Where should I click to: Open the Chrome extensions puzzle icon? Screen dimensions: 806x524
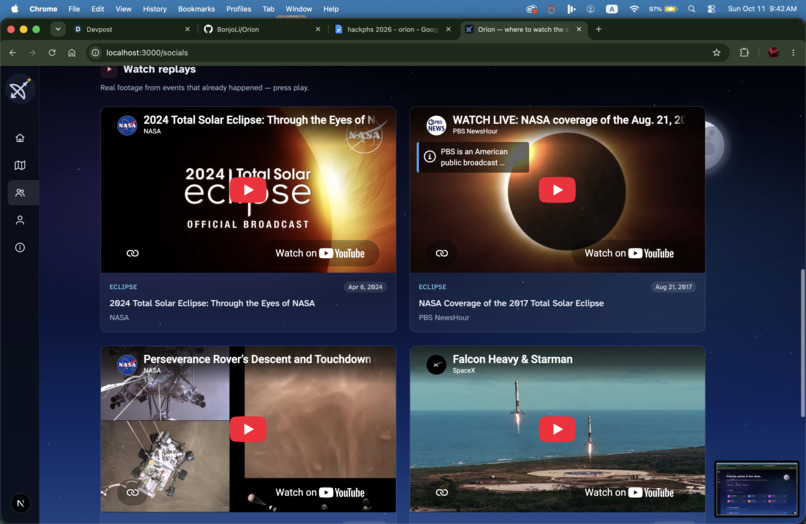point(744,52)
